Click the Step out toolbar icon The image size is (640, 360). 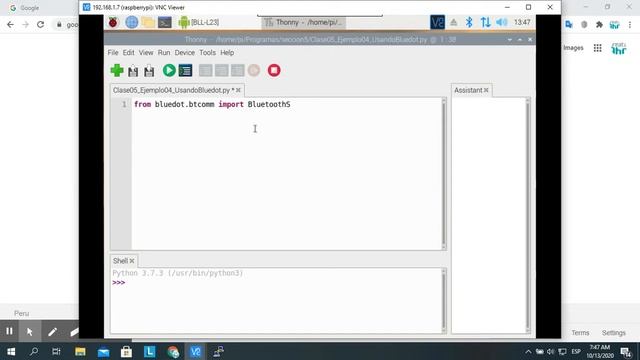(x=237, y=71)
